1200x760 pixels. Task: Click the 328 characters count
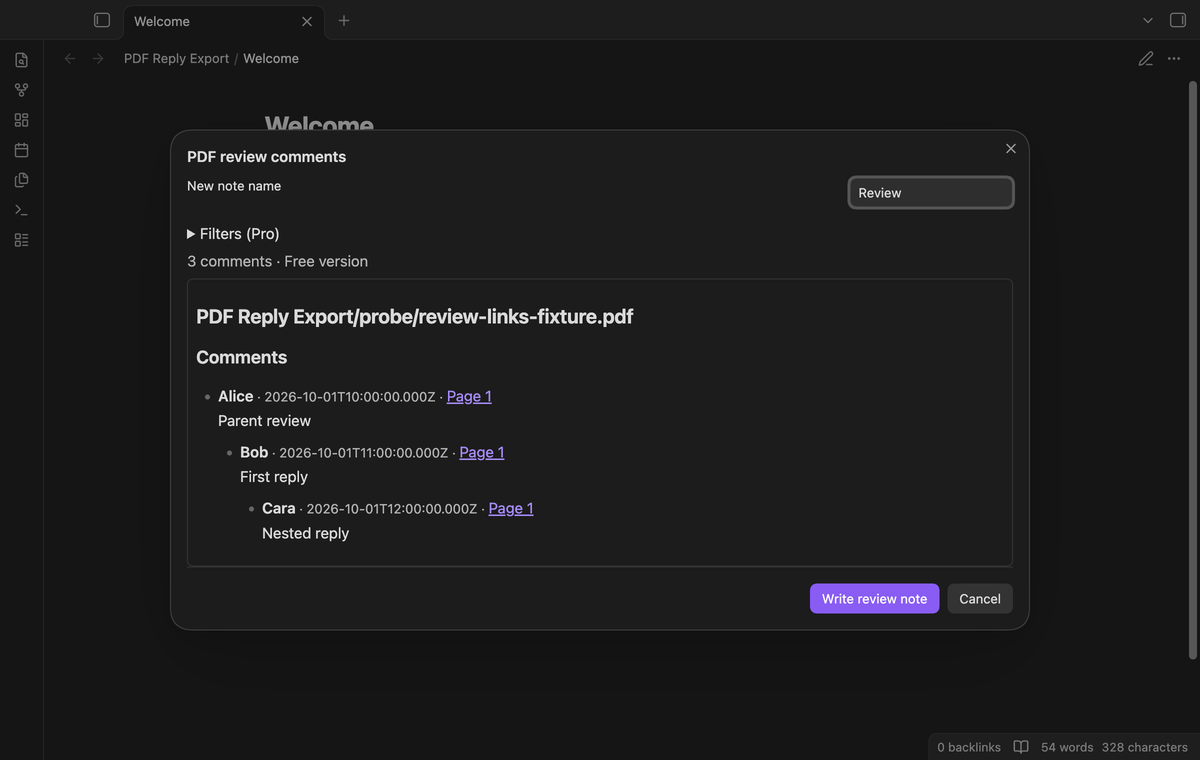click(1145, 747)
